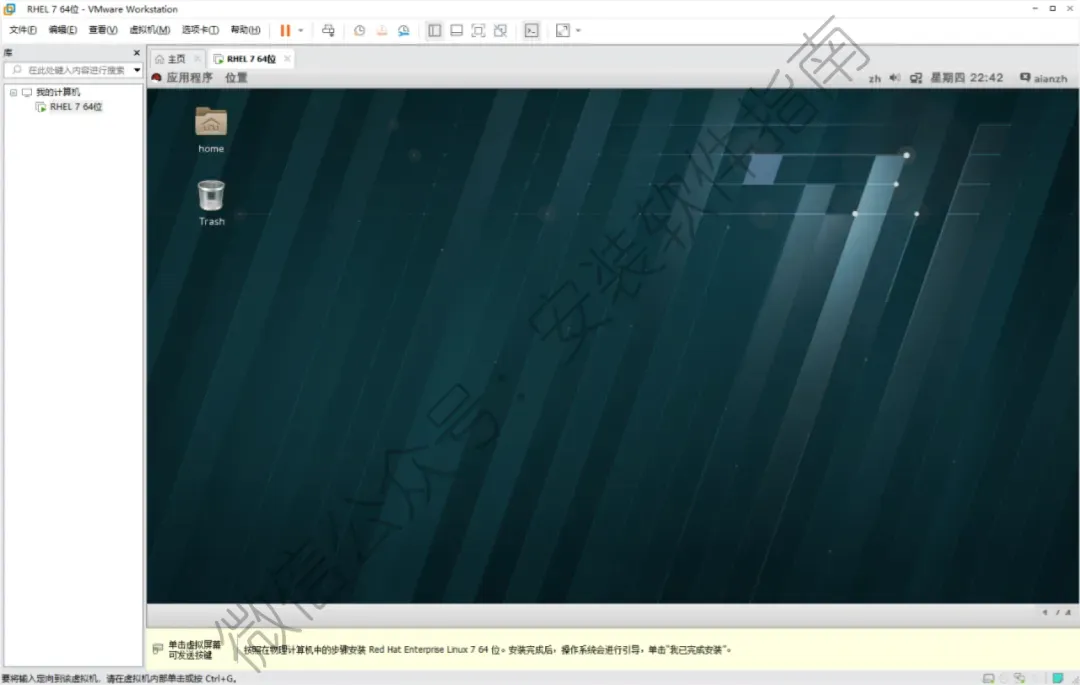The width and height of the screenshot is (1080, 685).
Task: Open the 查看(V) menu
Action: tap(103, 30)
